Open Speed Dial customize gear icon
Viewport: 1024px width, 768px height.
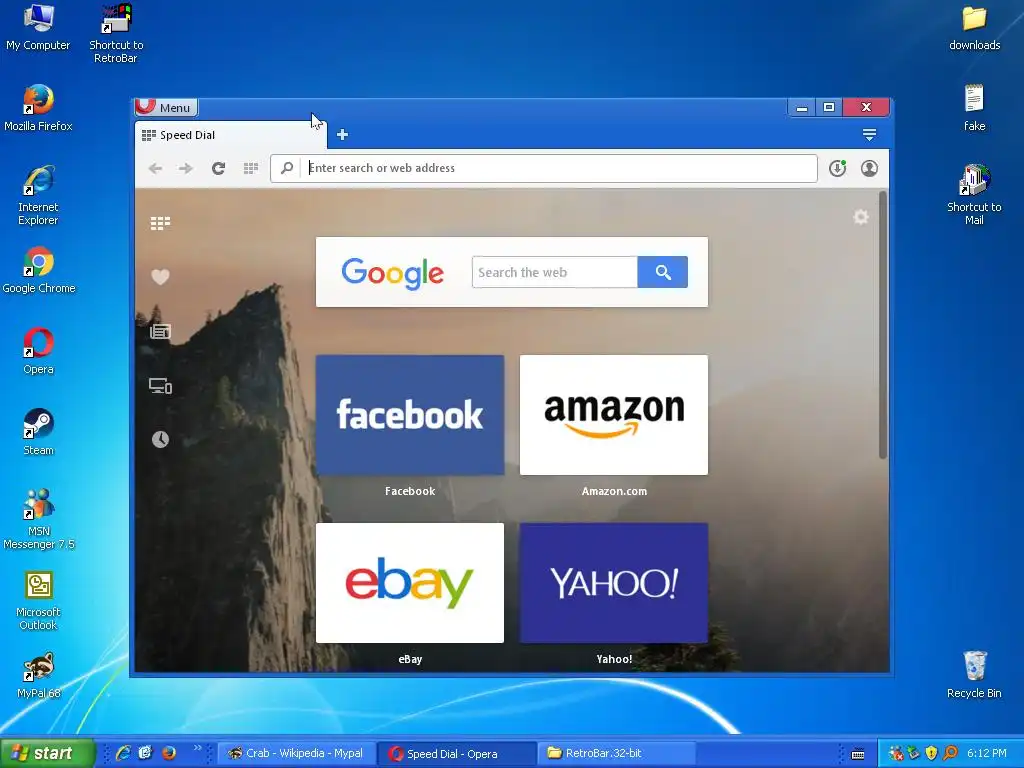(x=861, y=217)
